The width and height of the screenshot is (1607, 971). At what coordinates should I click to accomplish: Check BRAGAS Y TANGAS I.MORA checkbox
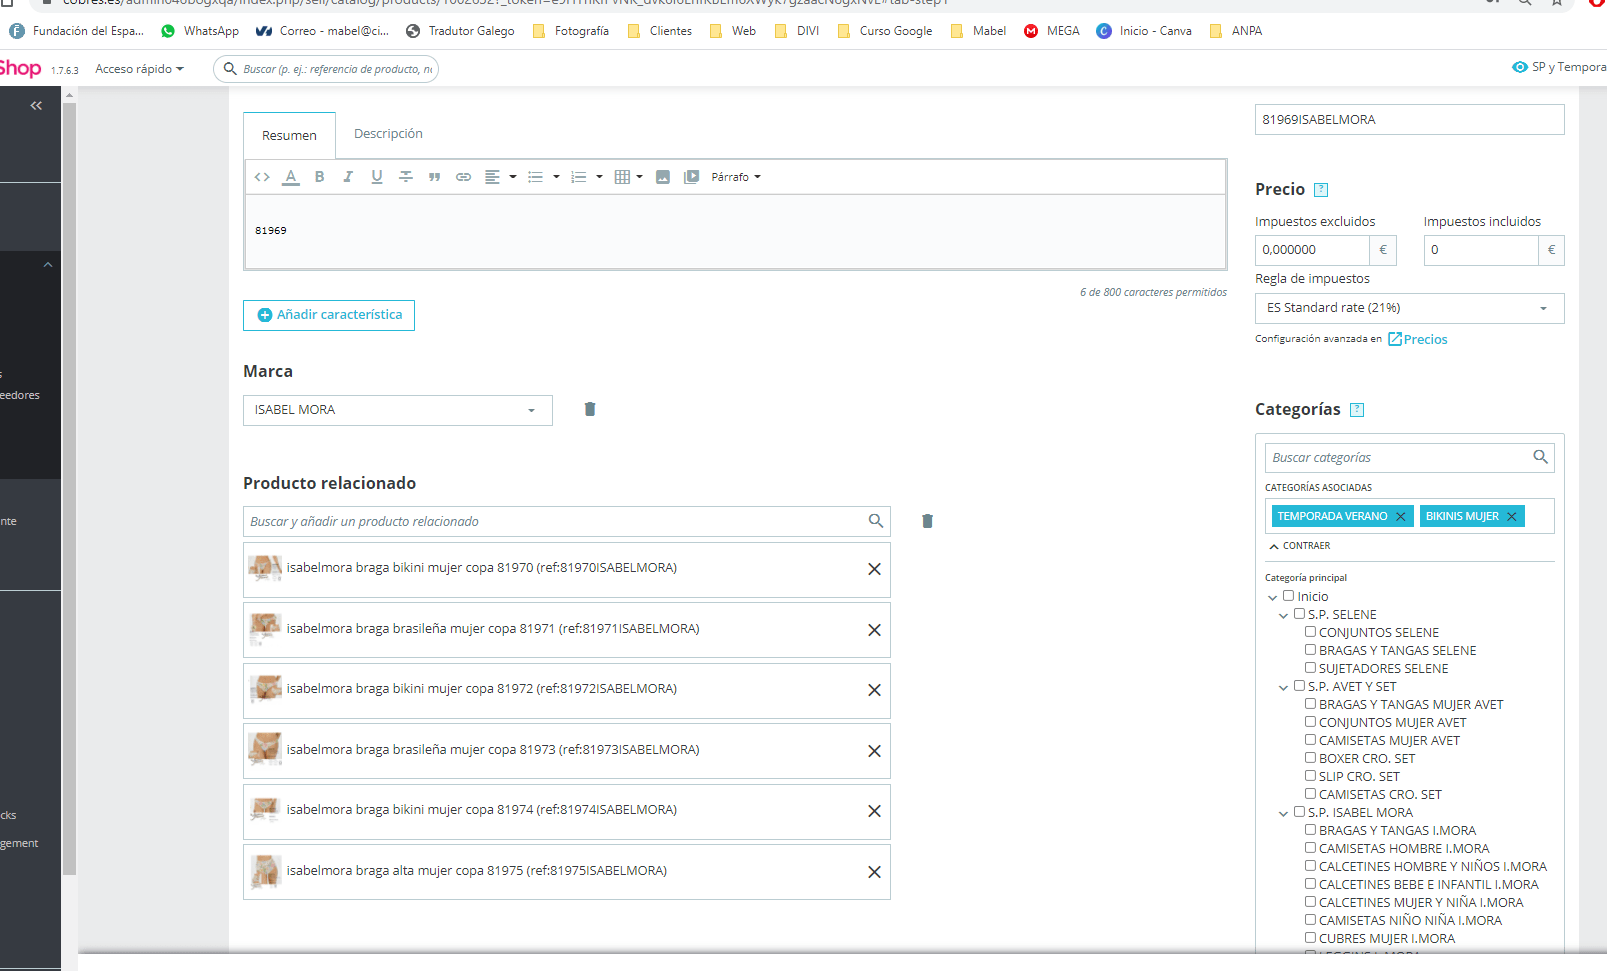tap(1310, 830)
